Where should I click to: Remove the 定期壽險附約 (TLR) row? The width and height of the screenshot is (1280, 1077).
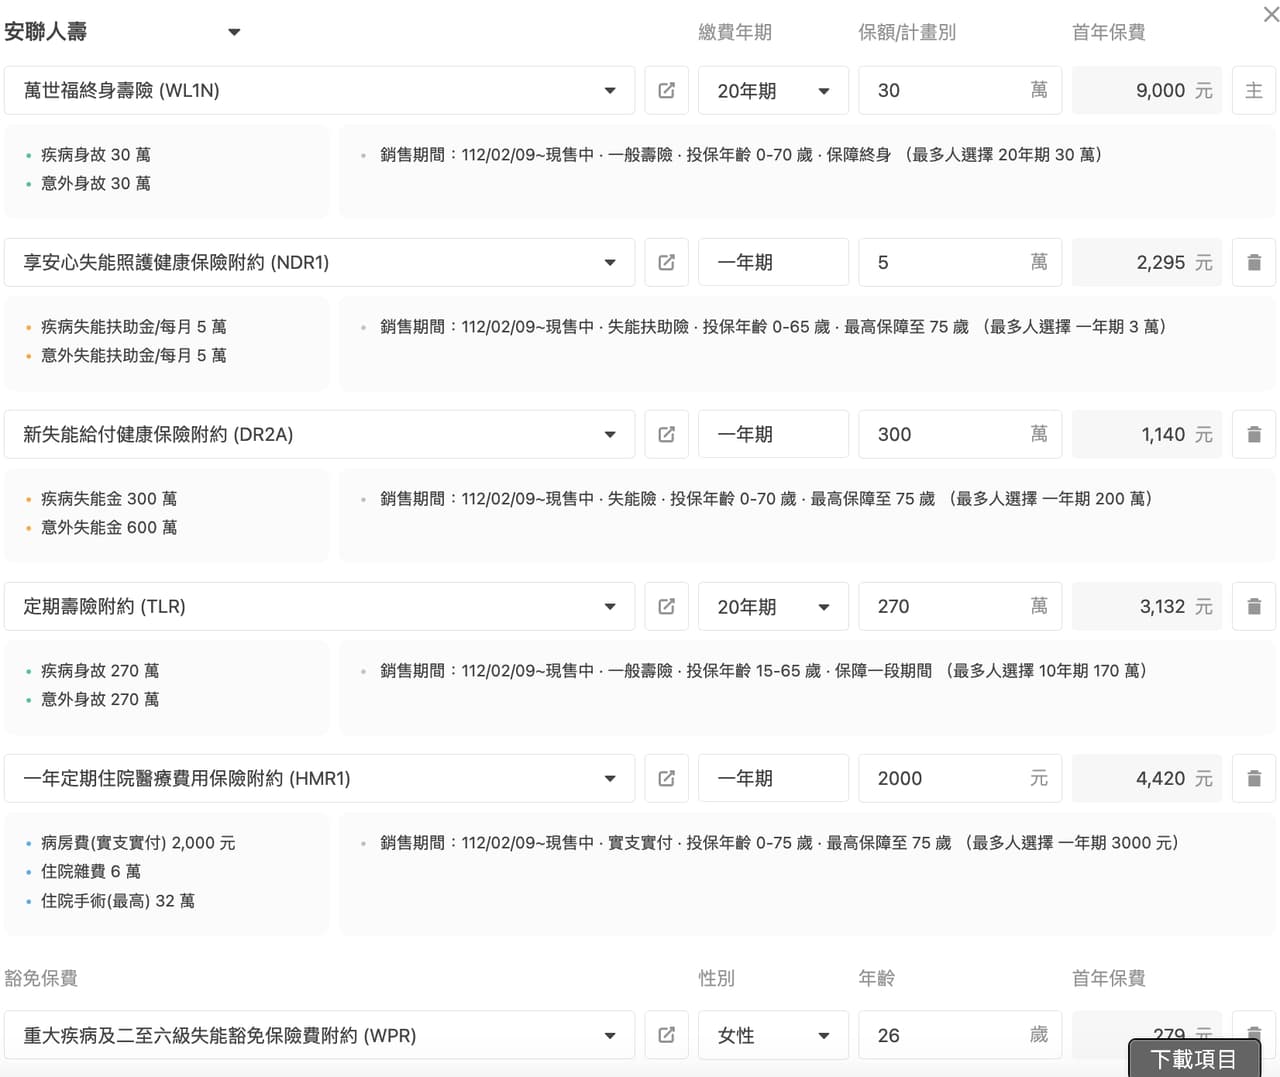[1253, 607]
